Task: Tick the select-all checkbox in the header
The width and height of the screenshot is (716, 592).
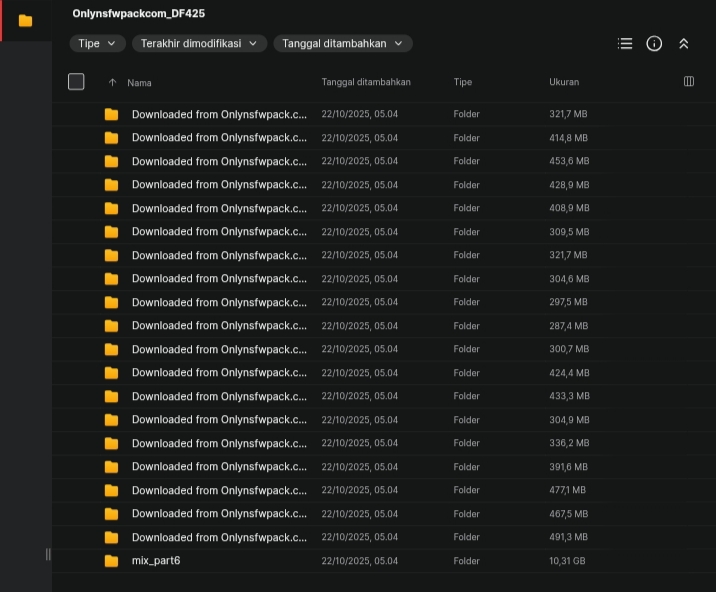Action: tap(76, 82)
